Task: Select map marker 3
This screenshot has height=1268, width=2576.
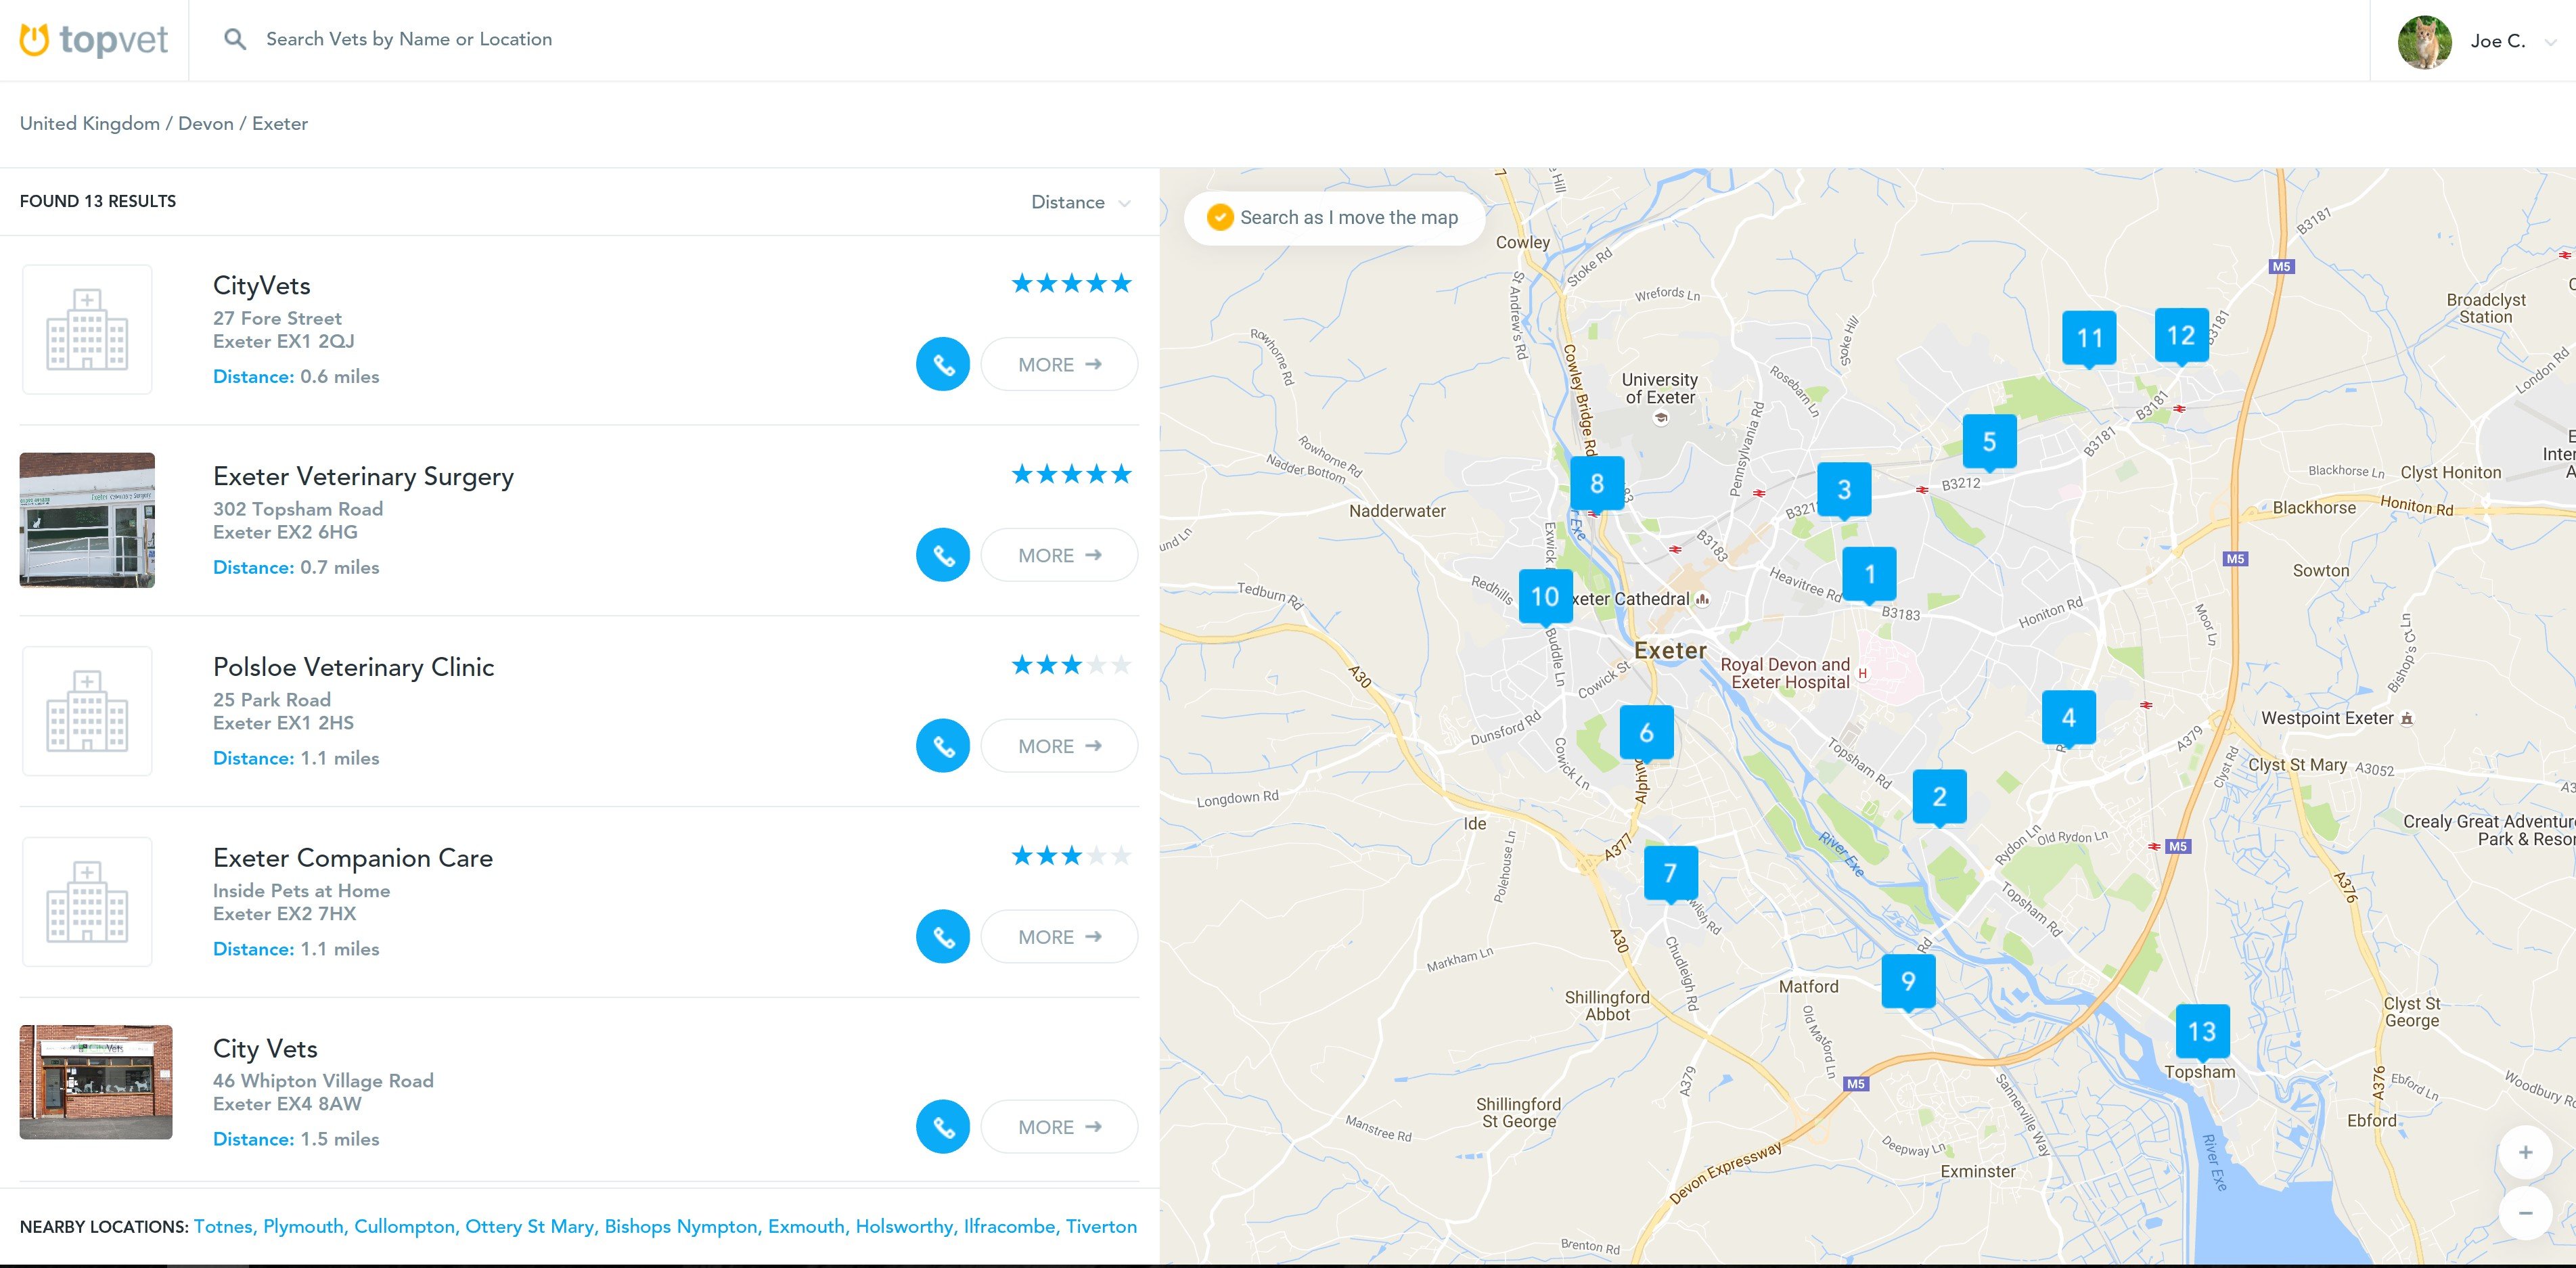Action: point(1844,490)
